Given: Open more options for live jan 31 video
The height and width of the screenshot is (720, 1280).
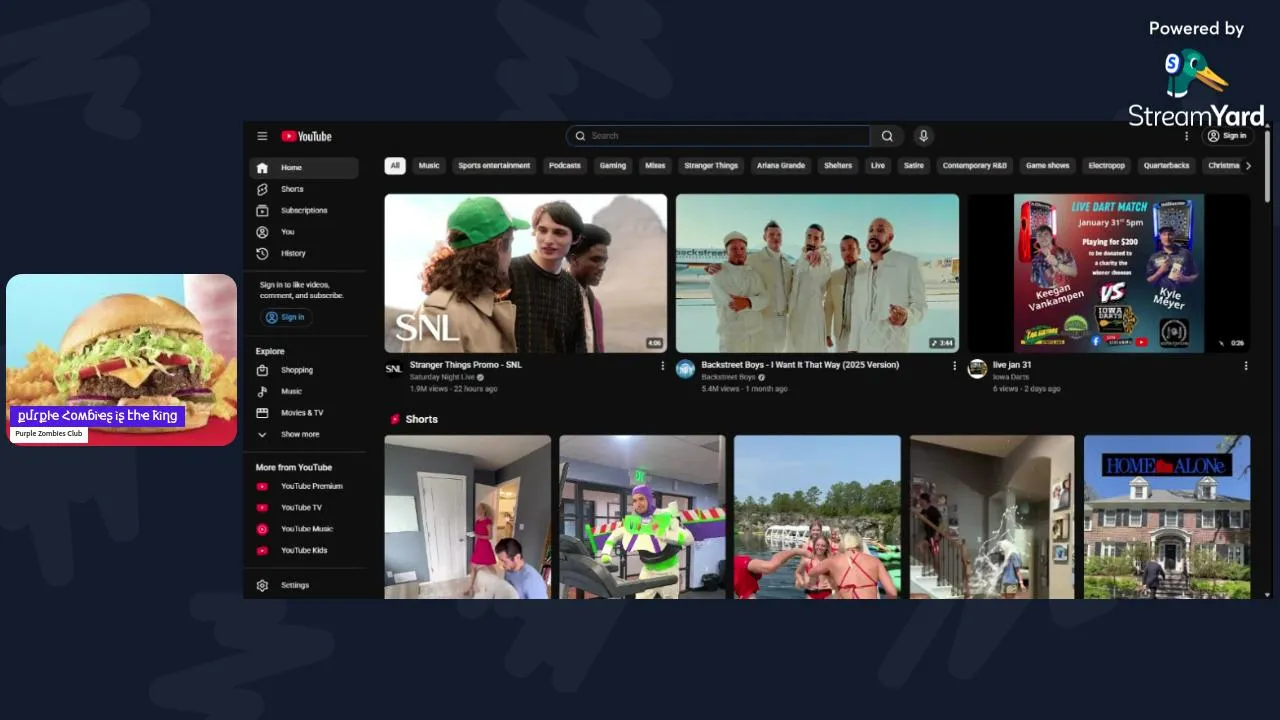Looking at the screenshot, I should click(x=1246, y=366).
